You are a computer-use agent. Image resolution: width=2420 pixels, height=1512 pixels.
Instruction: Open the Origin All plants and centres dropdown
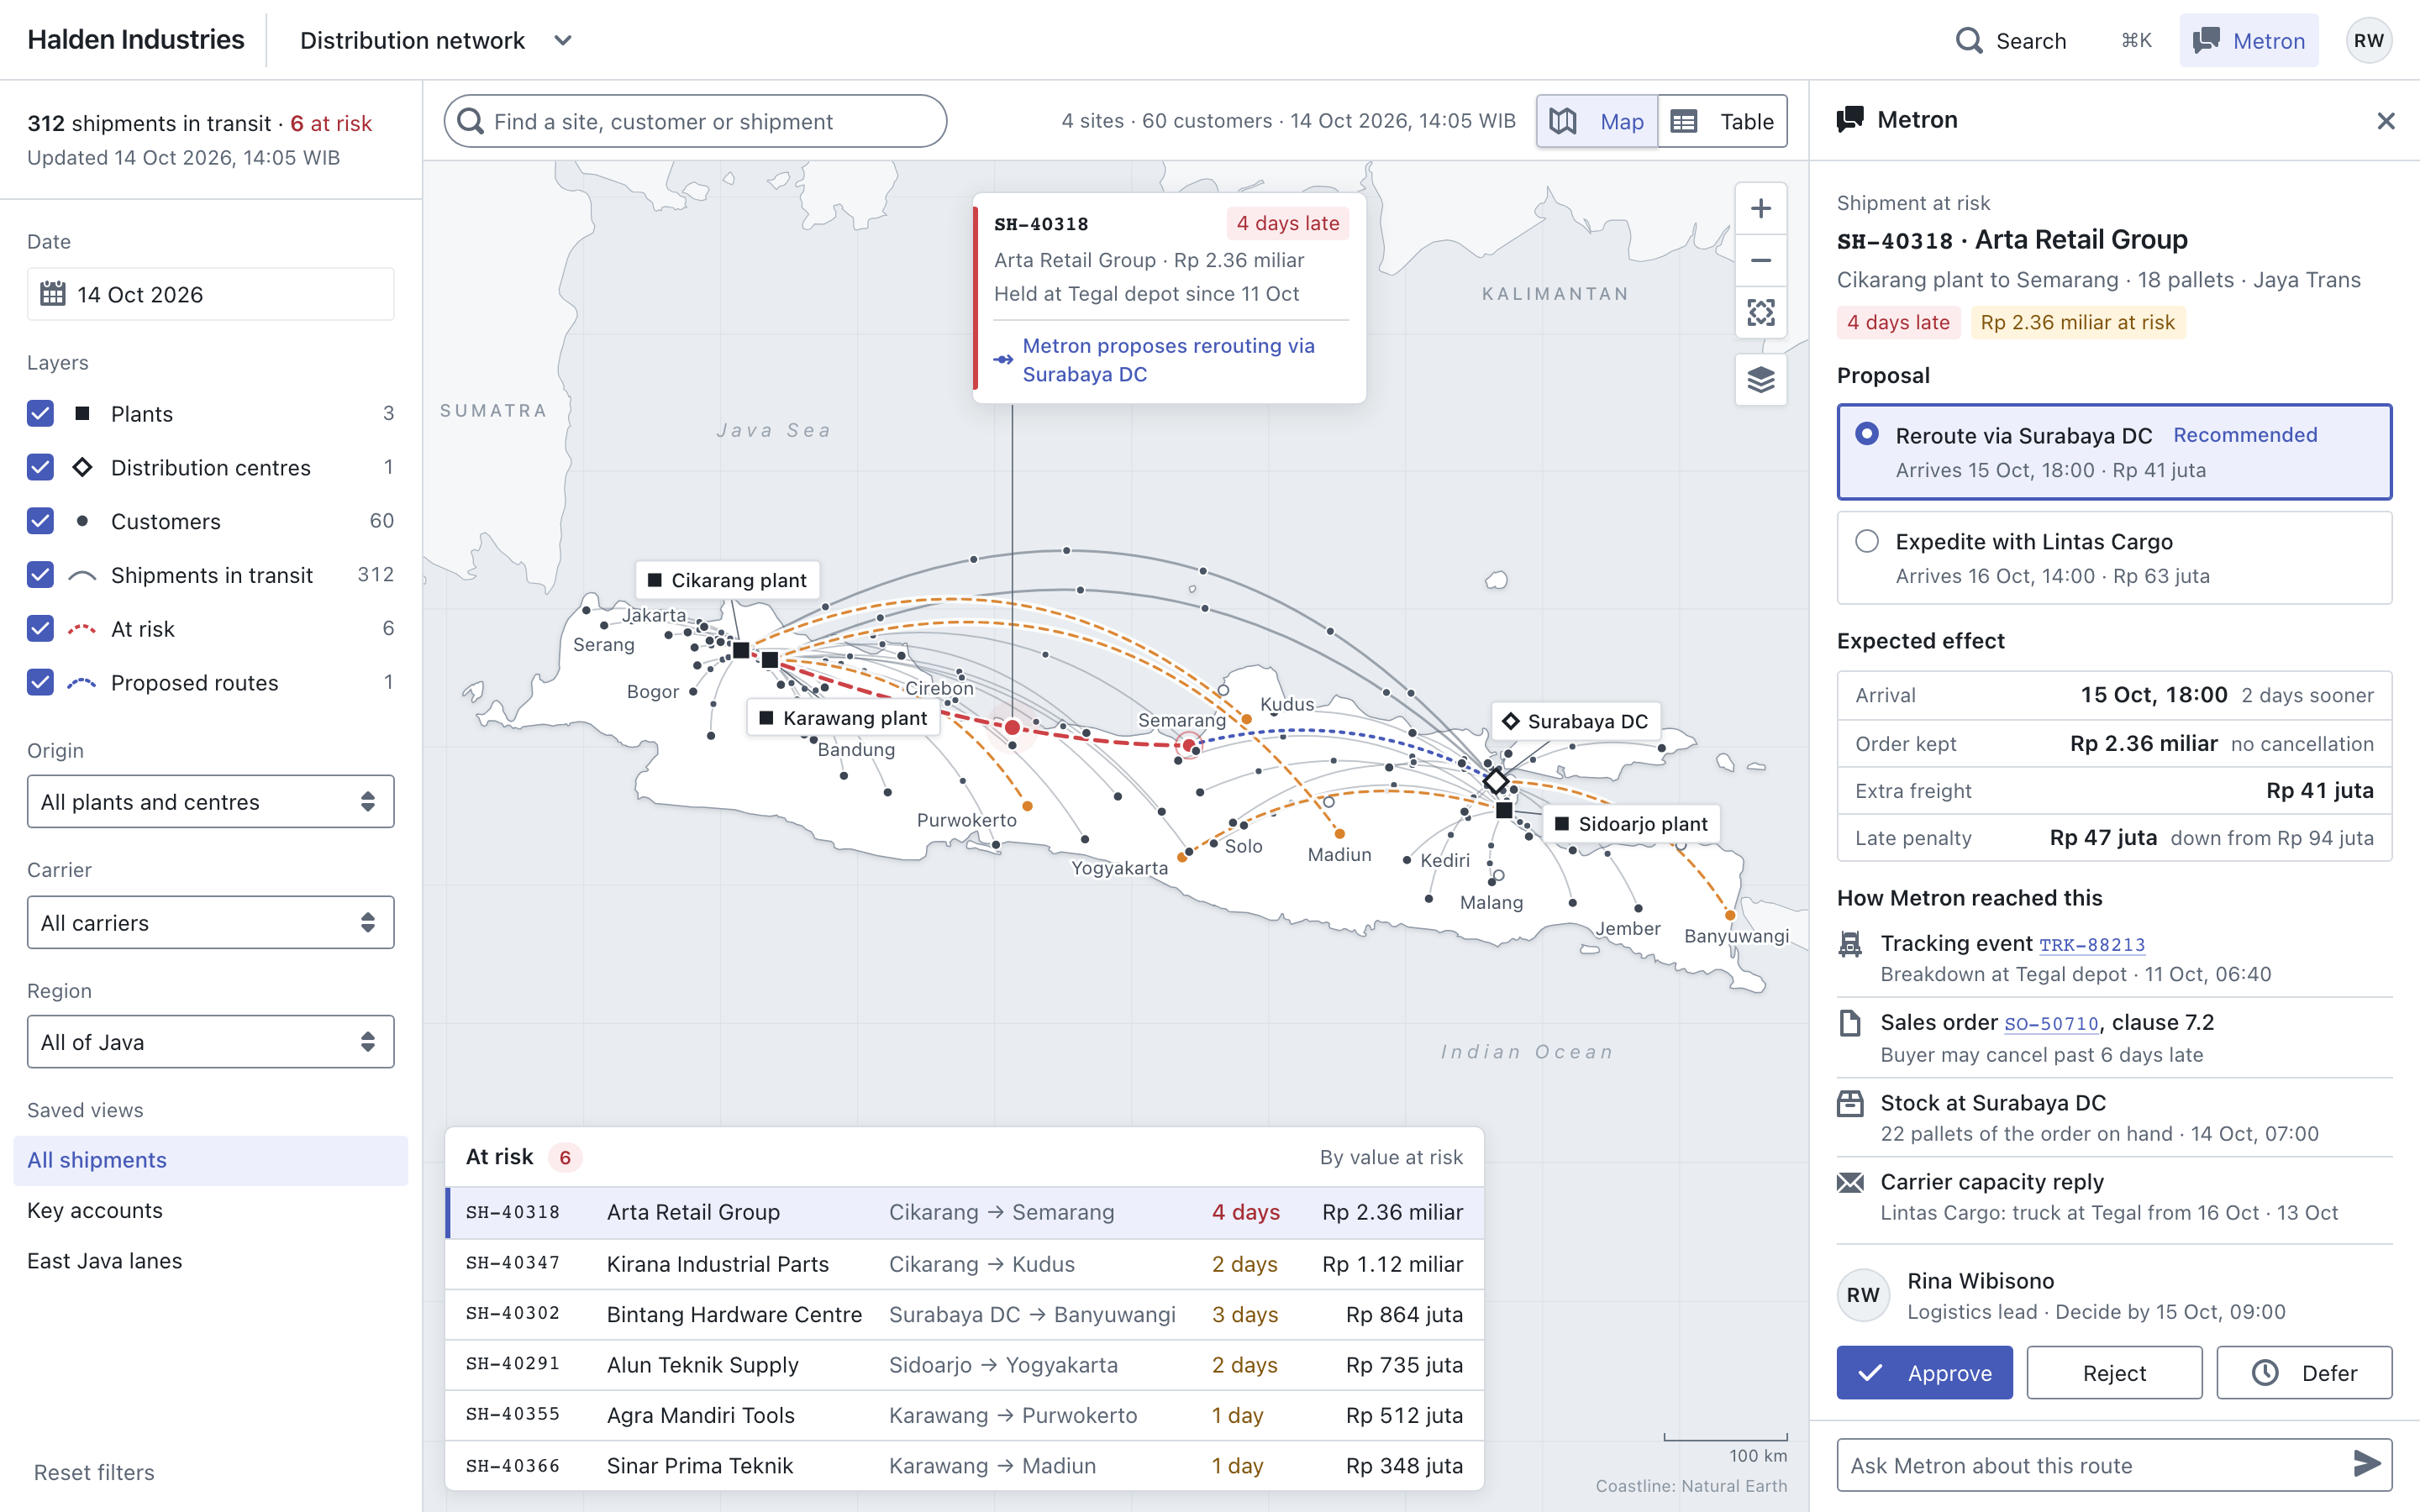211,801
